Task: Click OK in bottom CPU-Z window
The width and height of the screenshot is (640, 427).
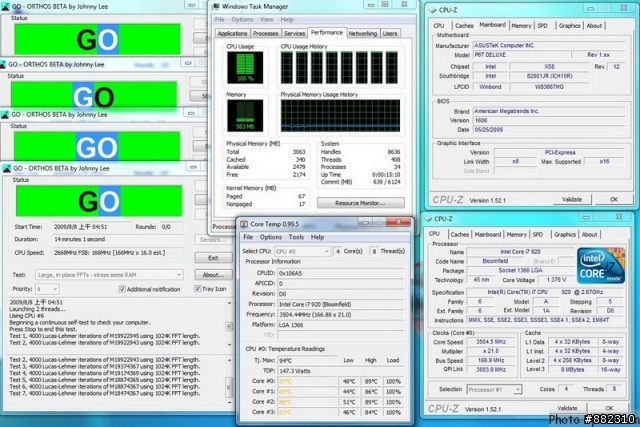Action: 609,408
